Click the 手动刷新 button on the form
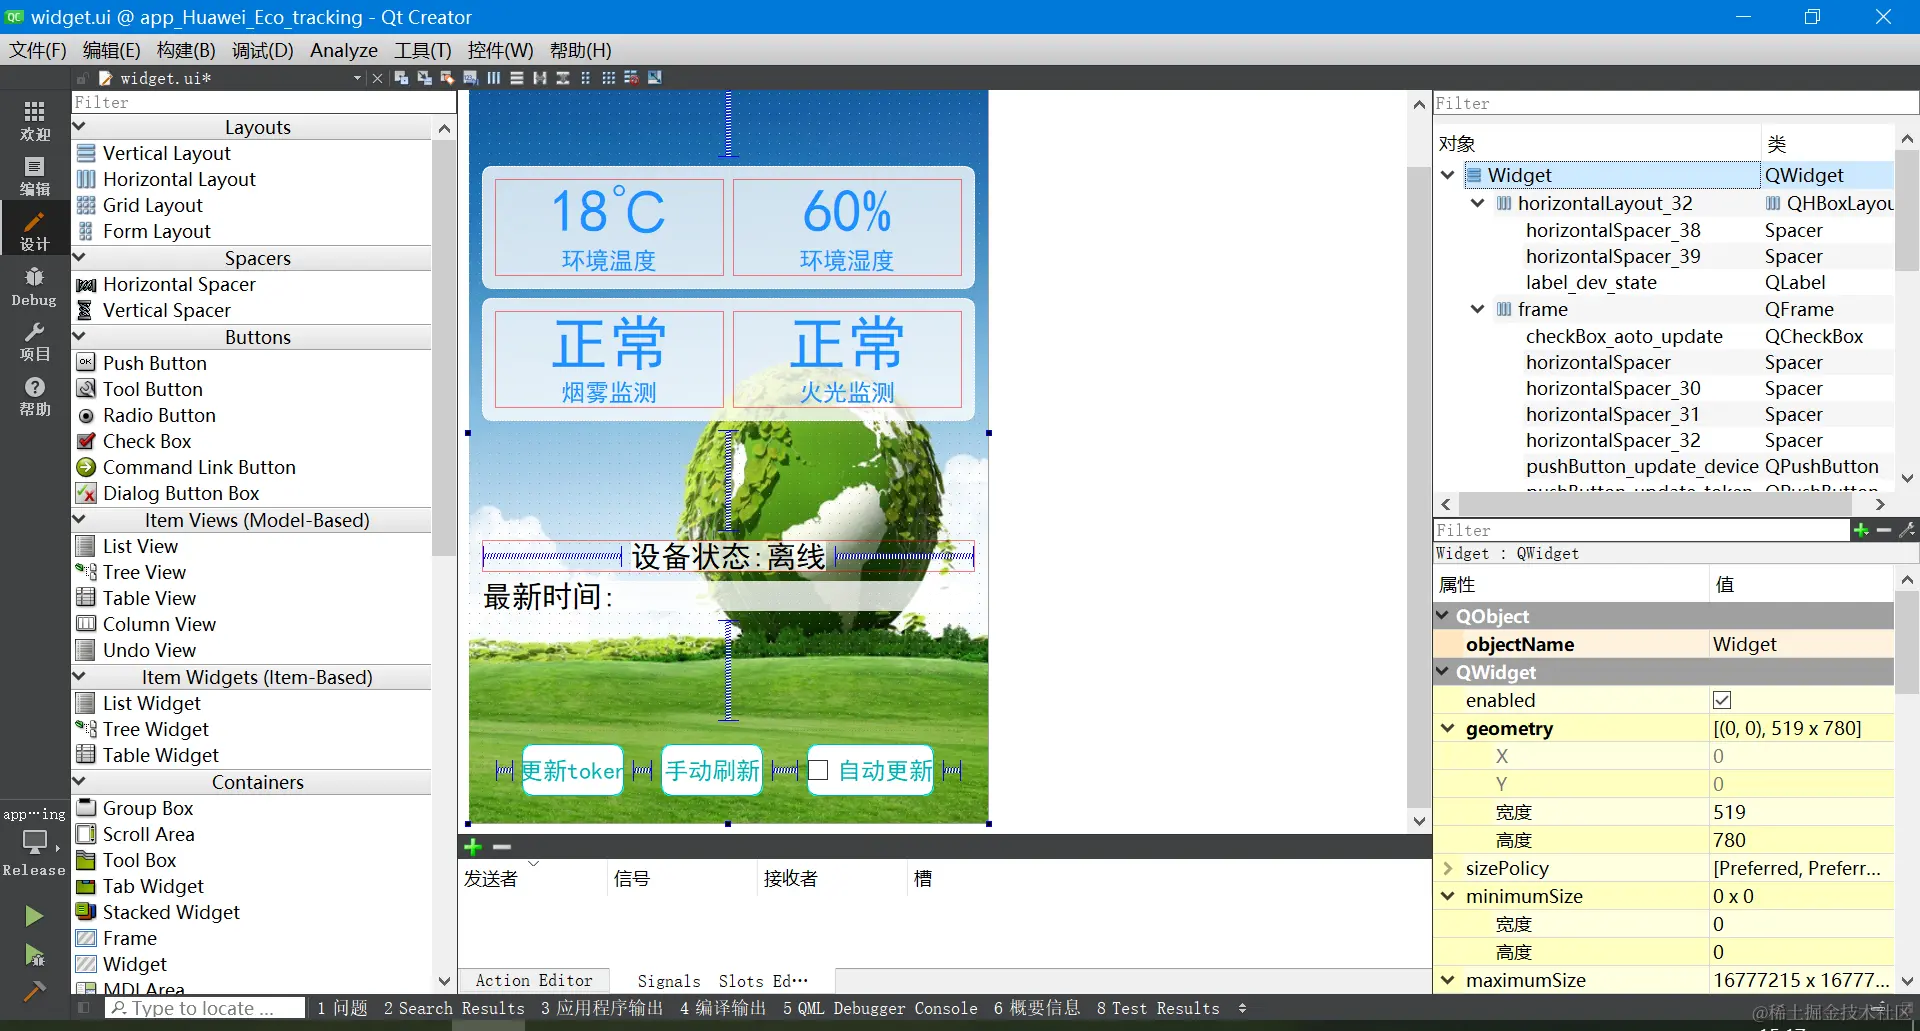The width and height of the screenshot is (1920, 1031). (x=712, y=770)
